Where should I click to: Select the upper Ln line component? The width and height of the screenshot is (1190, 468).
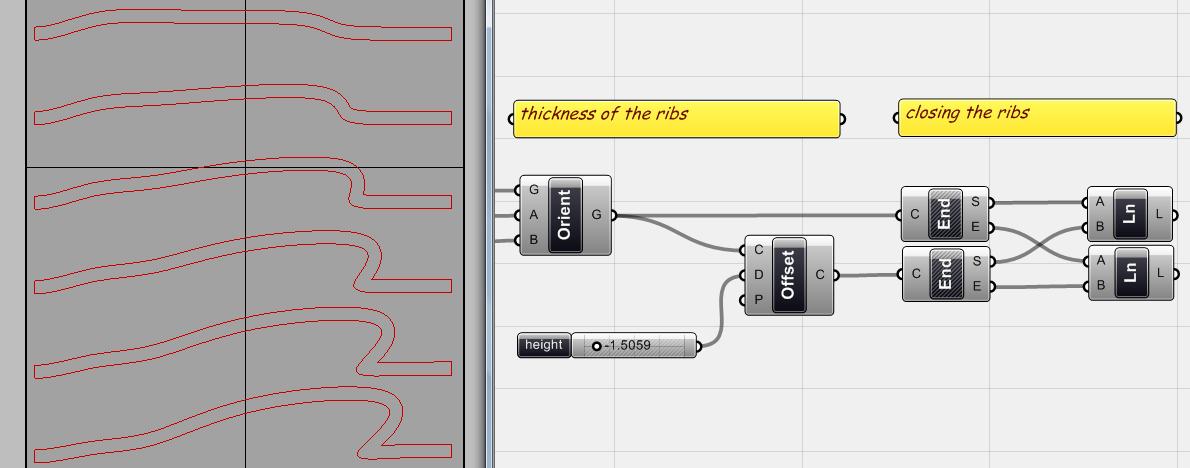click(1131, 215)
